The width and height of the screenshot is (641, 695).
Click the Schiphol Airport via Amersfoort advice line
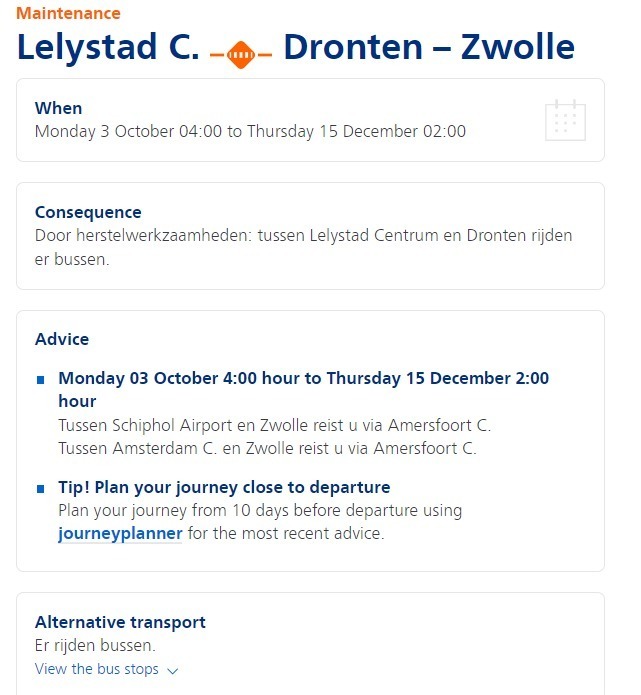(x=274, y=426)
